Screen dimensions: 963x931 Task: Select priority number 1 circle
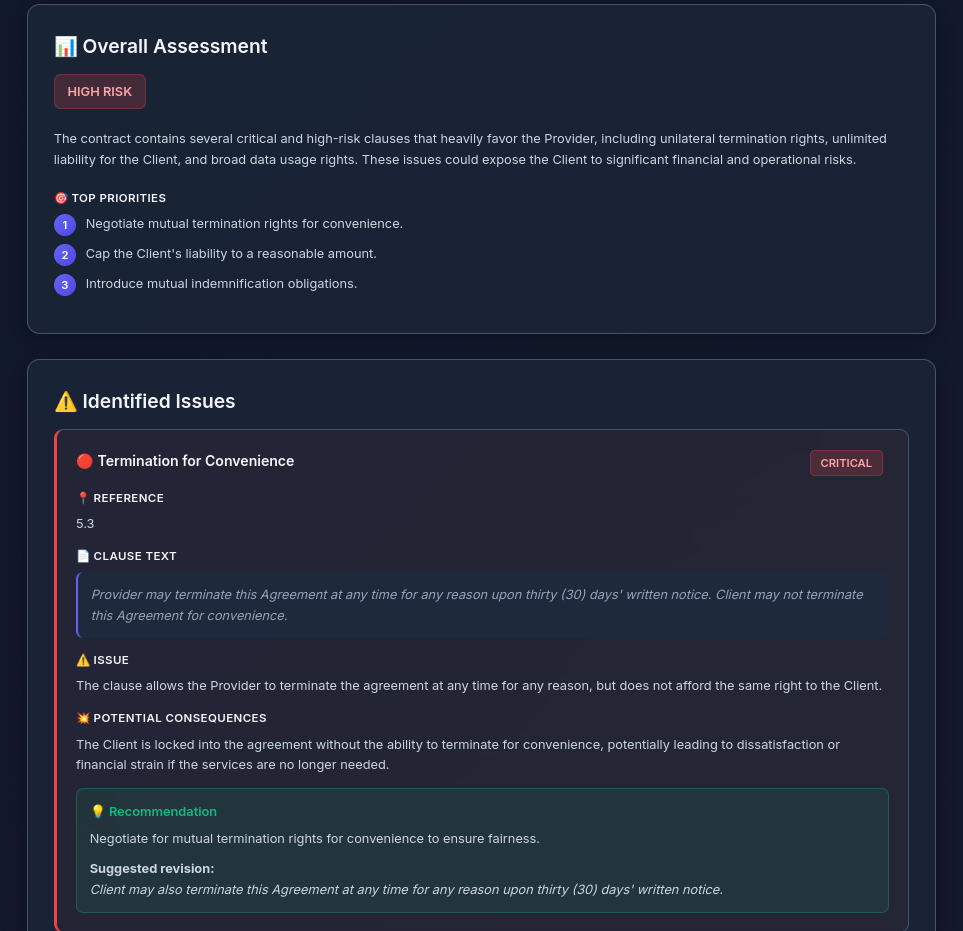tap(65, 225)
